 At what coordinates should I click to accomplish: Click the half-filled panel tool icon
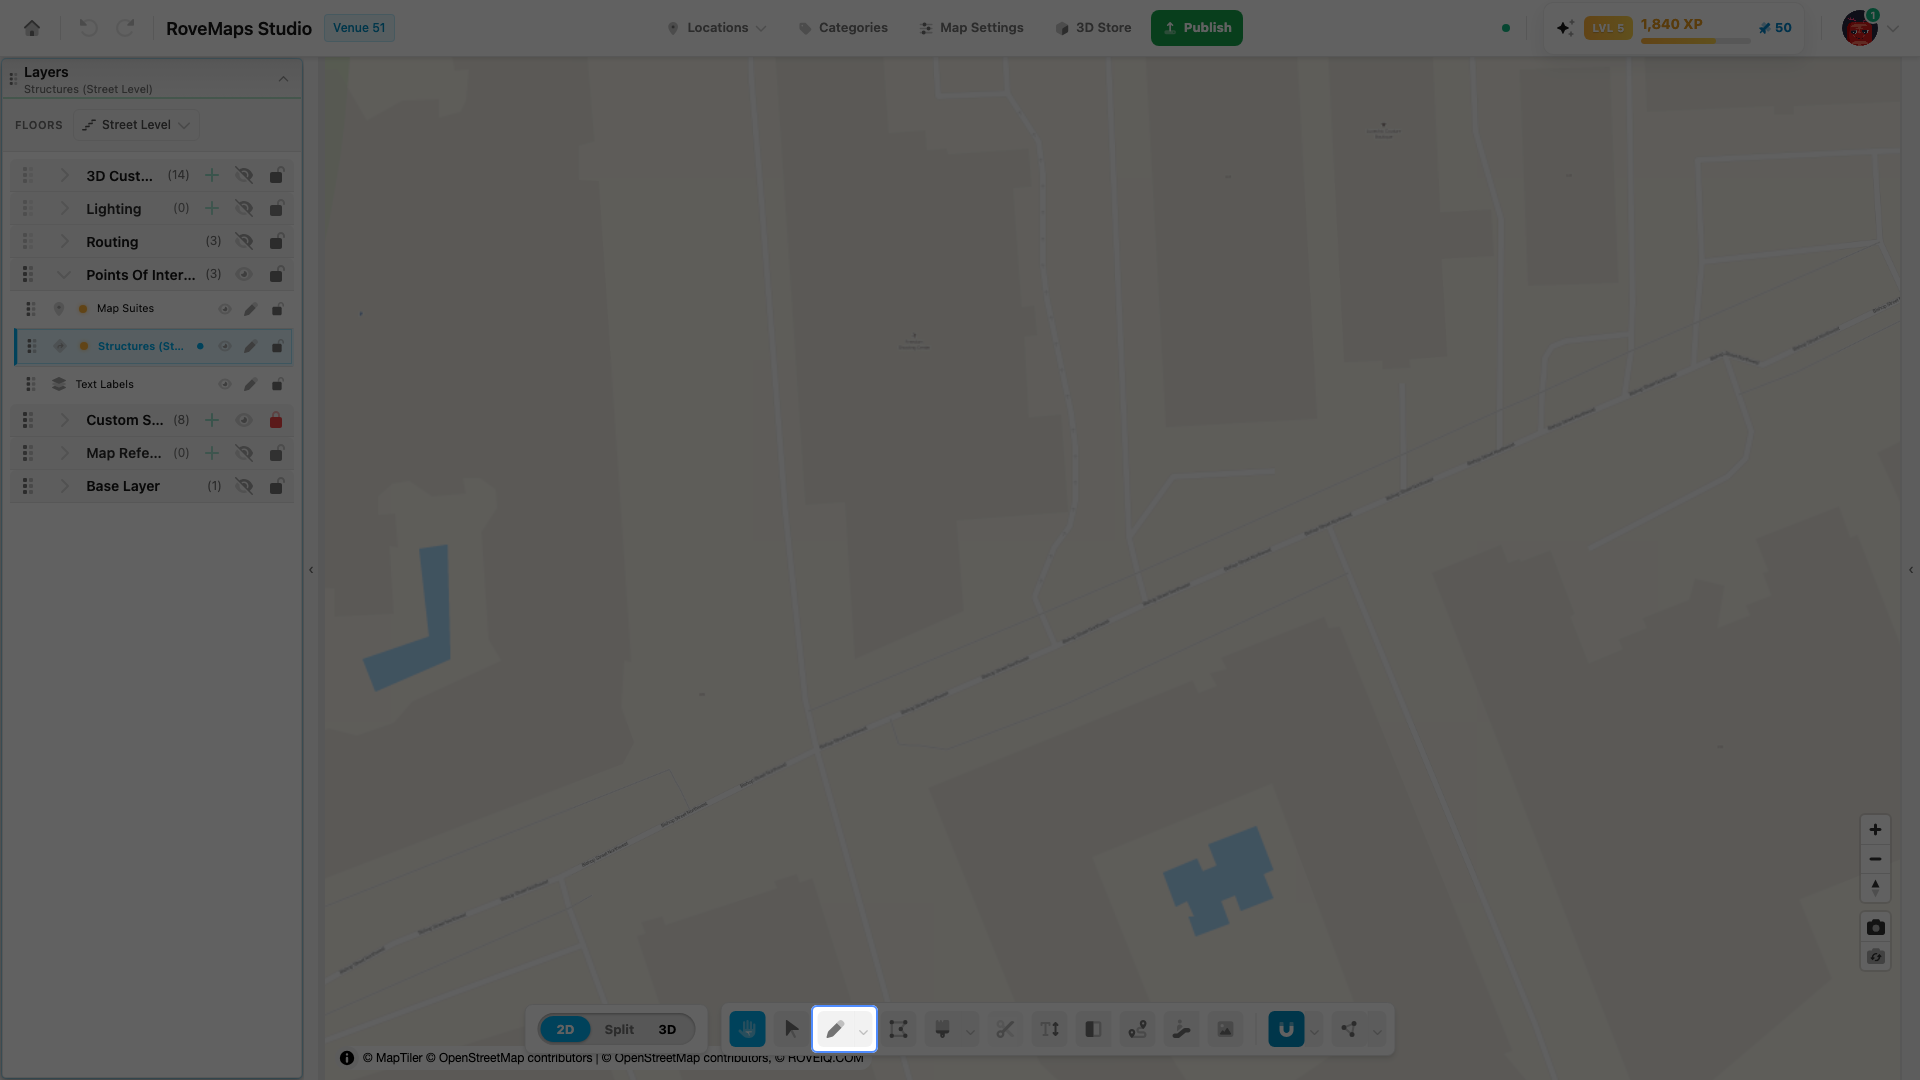click(1093, 1029)
